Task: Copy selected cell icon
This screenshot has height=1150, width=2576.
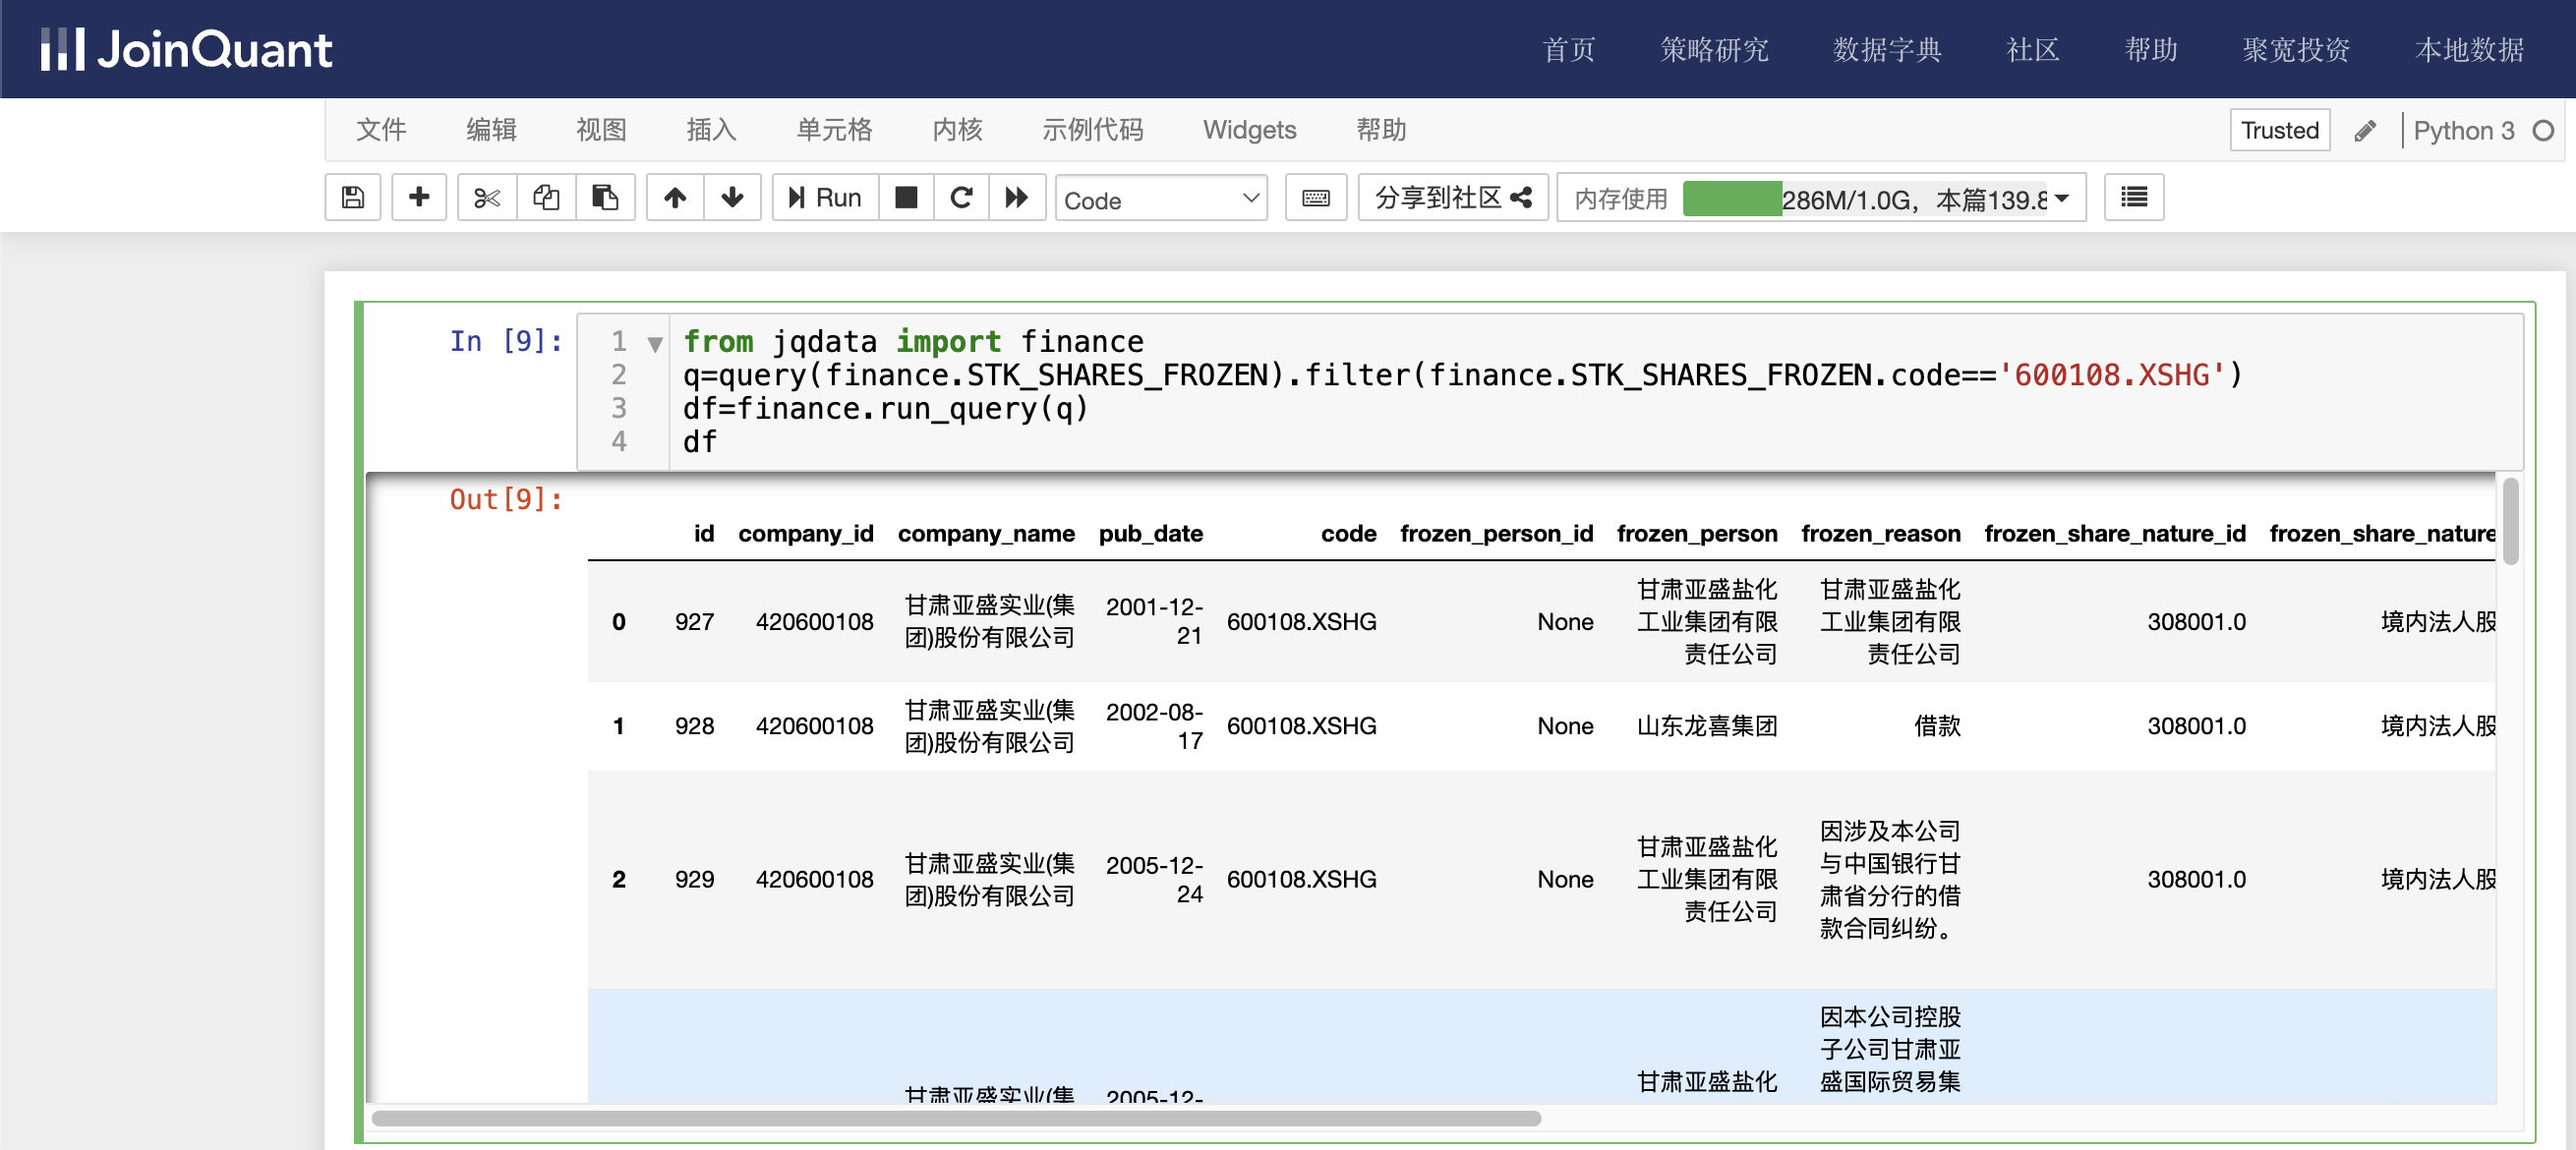Action: (x=546, y=198)
